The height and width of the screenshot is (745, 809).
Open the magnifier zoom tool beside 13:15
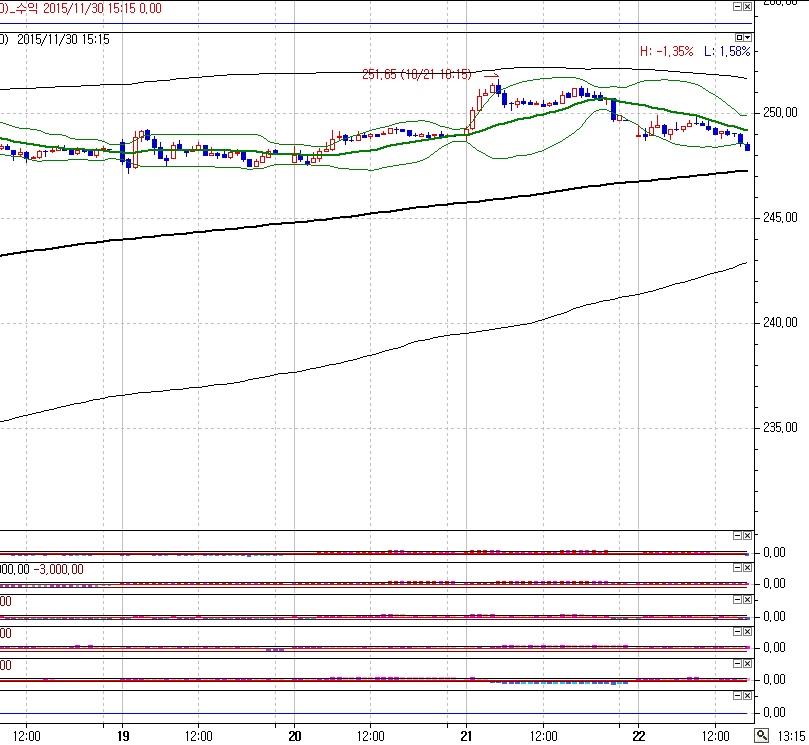760,736
